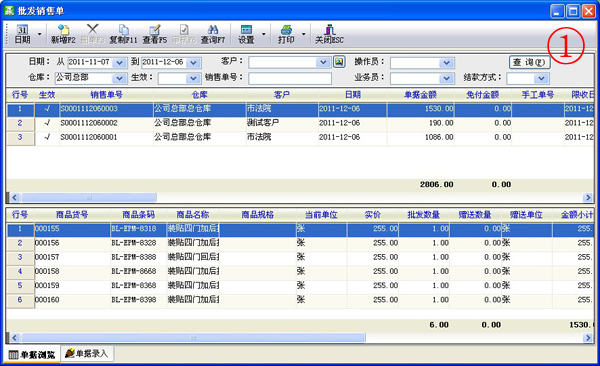The height and width of the screenshot is (366, 600).
Task: Click the lower grid's right scroll arrow
Action: click(x=588, y=338)
